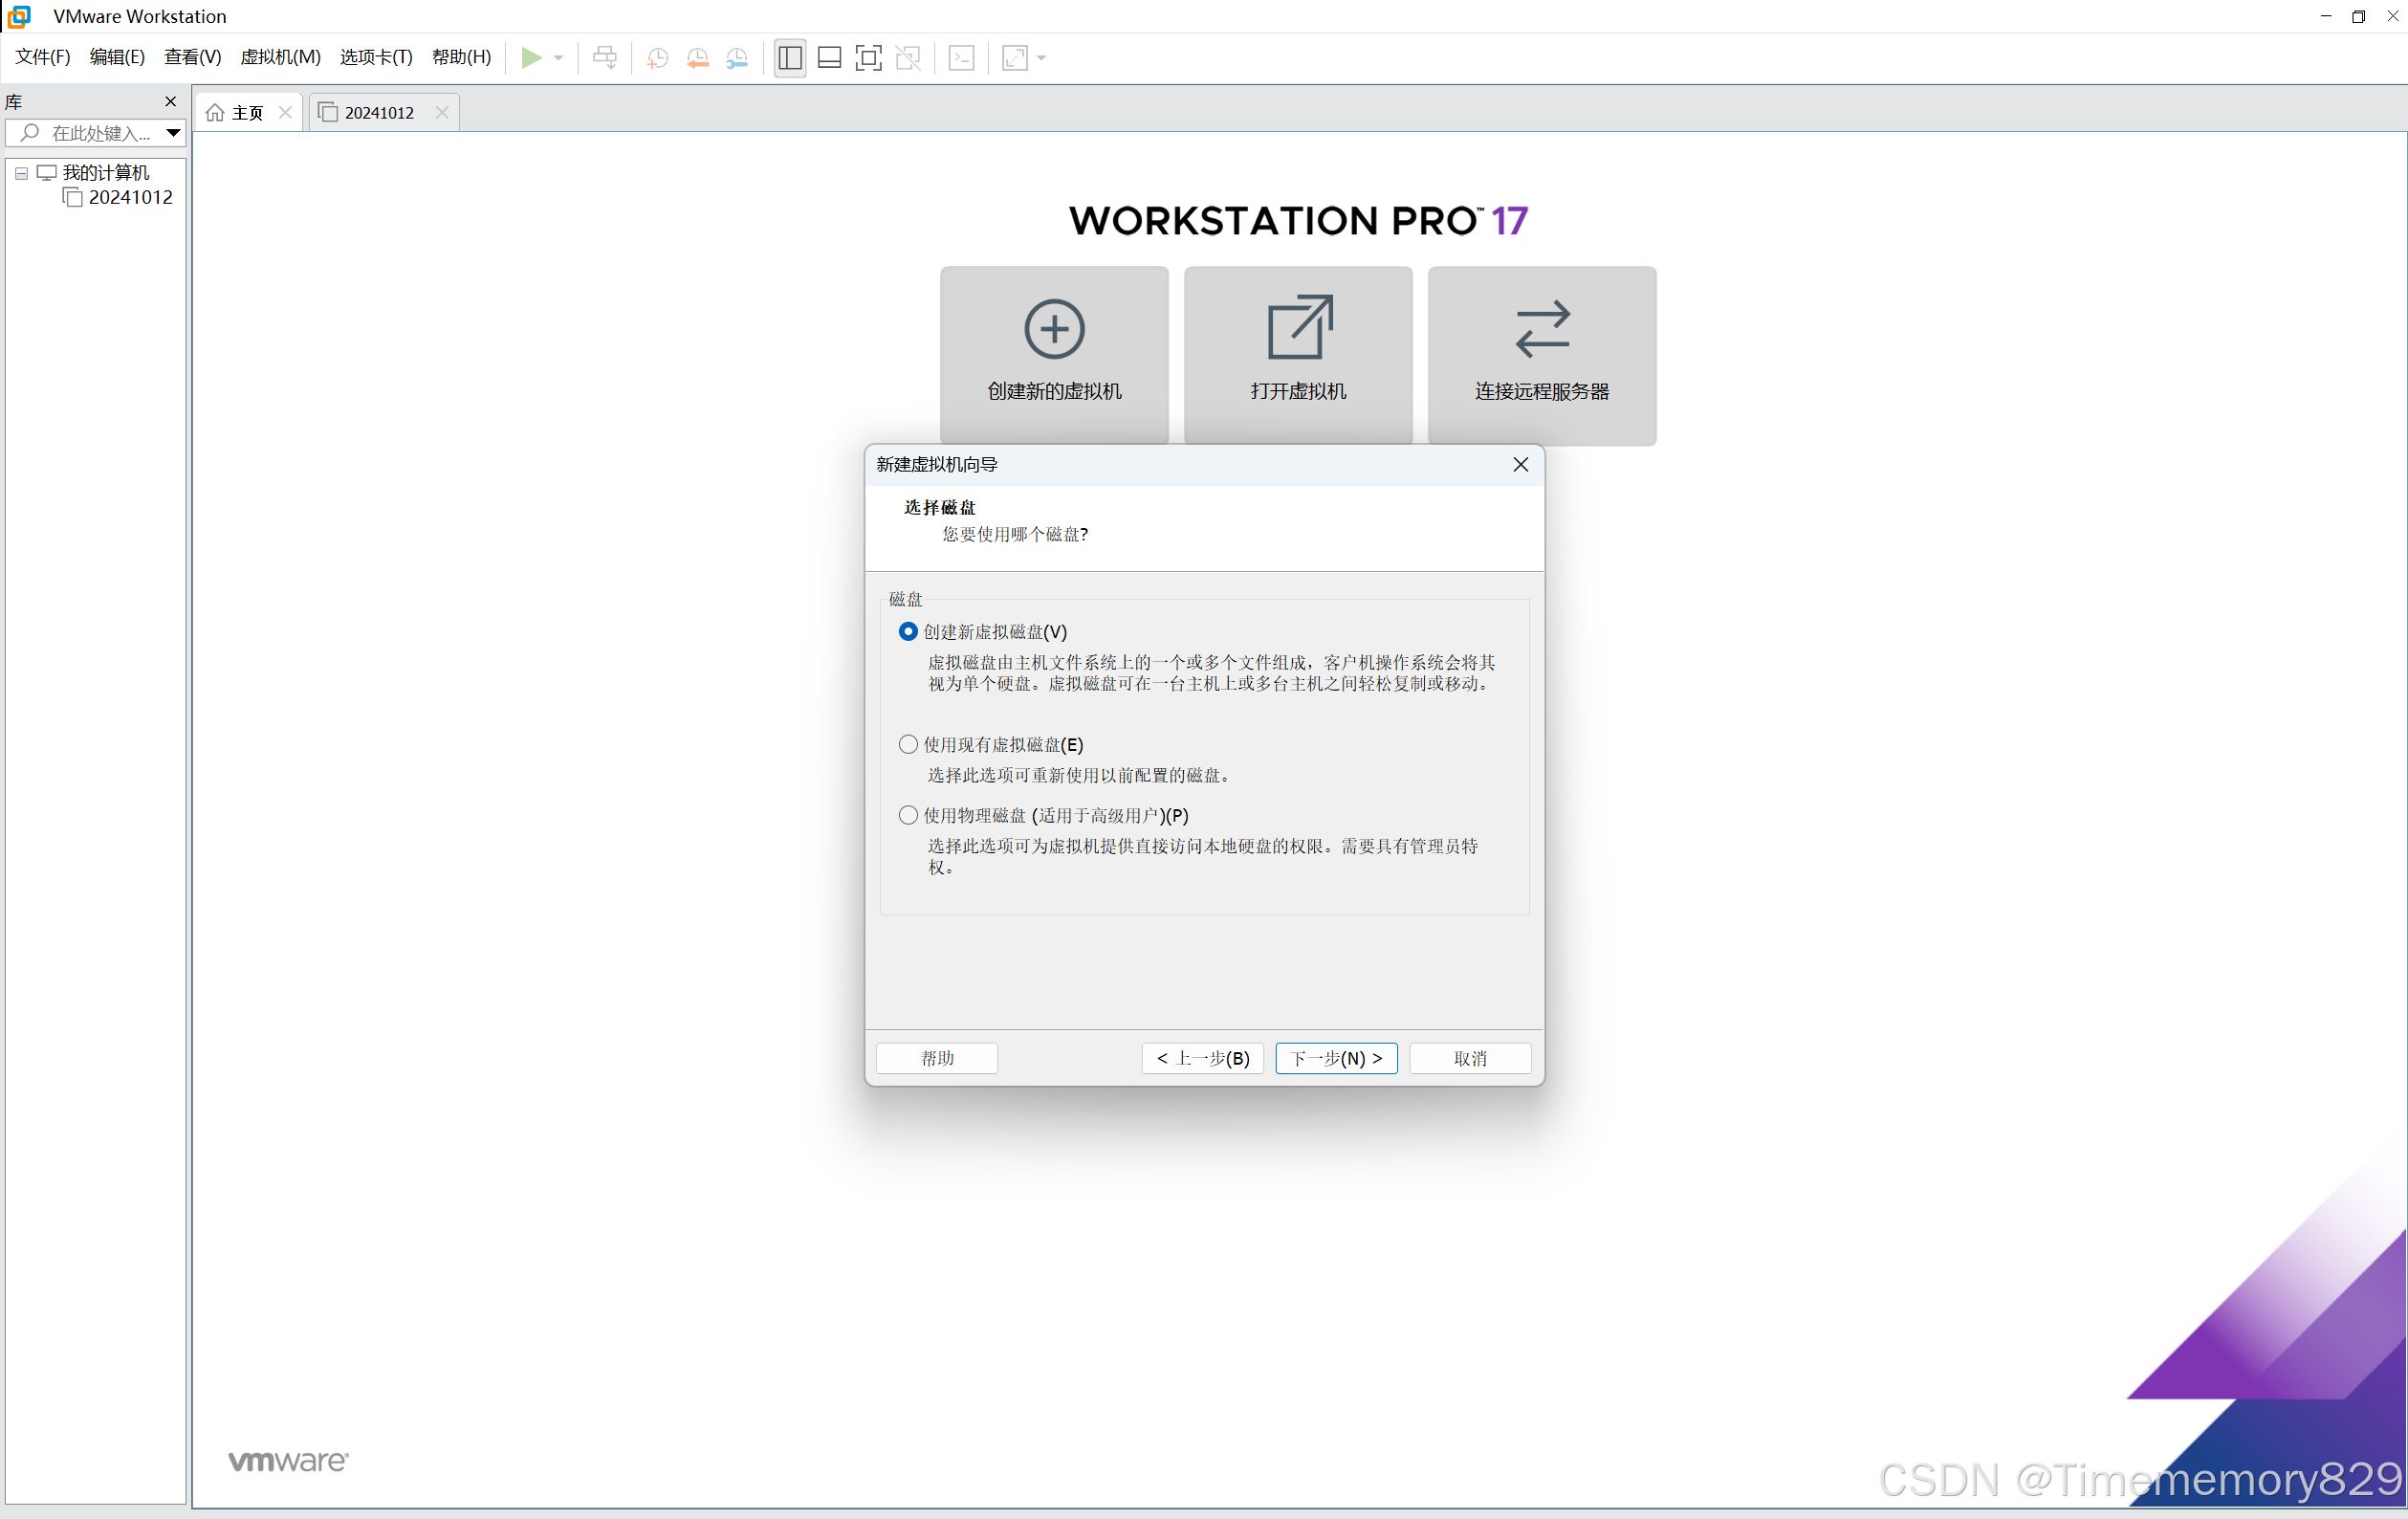Open the 编辑(E) menu

click(x=117, y=57)
